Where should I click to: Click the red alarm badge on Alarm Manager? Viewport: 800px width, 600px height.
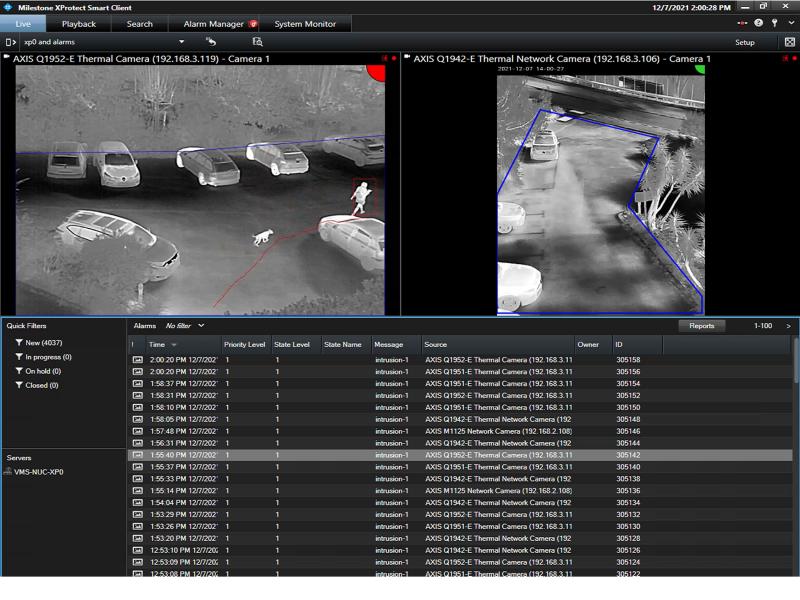[253, 23]
